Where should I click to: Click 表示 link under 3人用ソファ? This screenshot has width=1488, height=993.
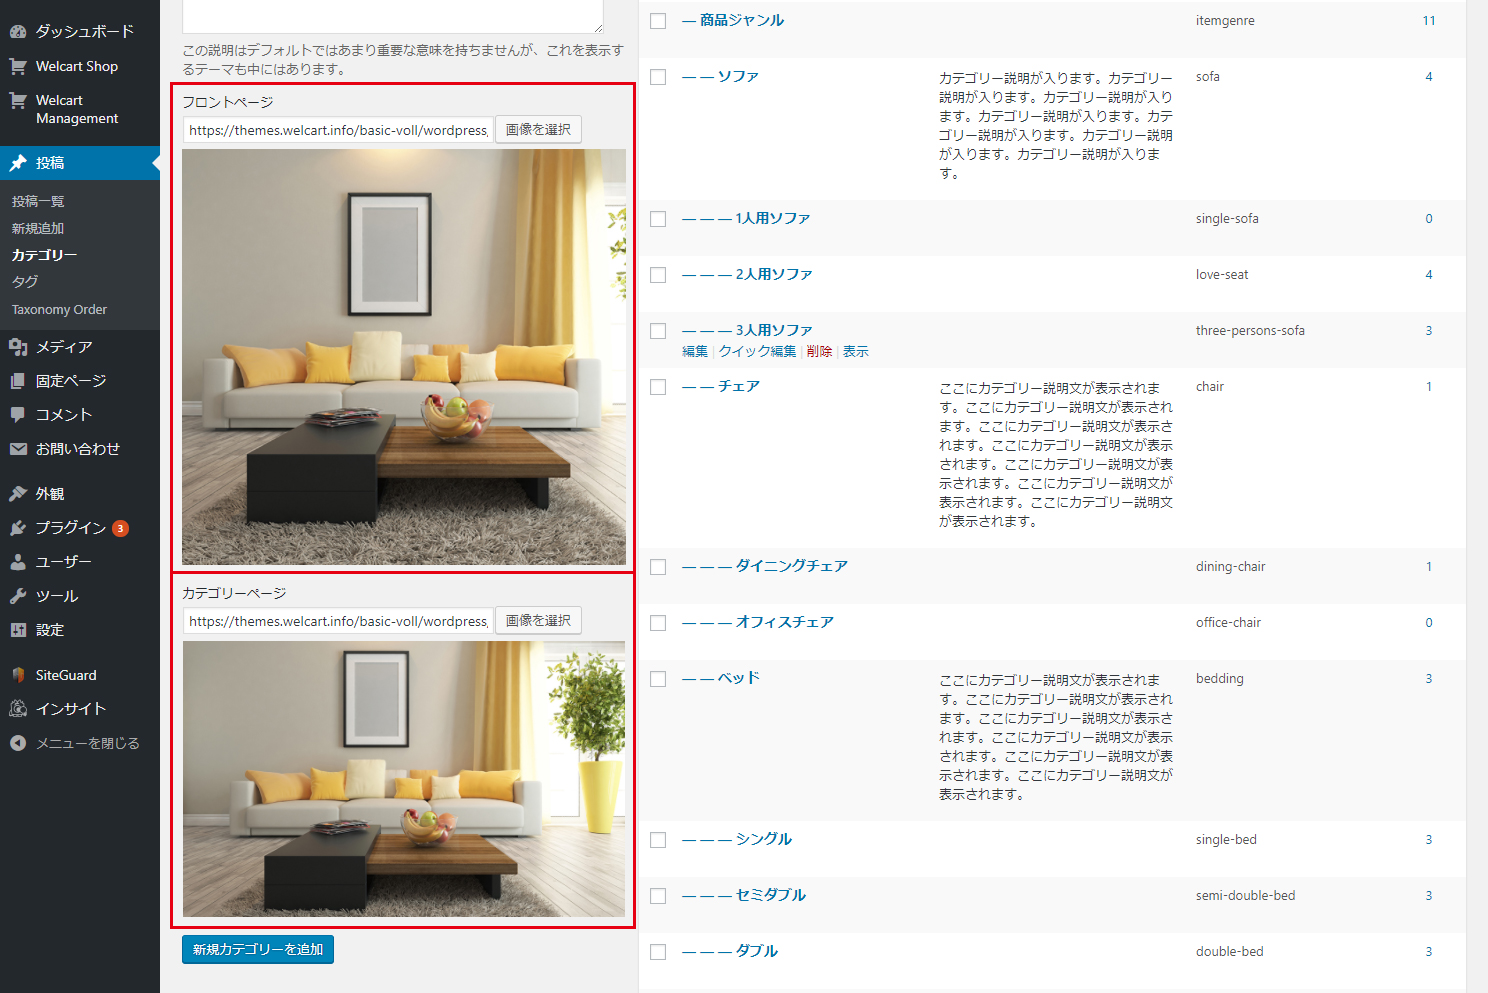856,351
